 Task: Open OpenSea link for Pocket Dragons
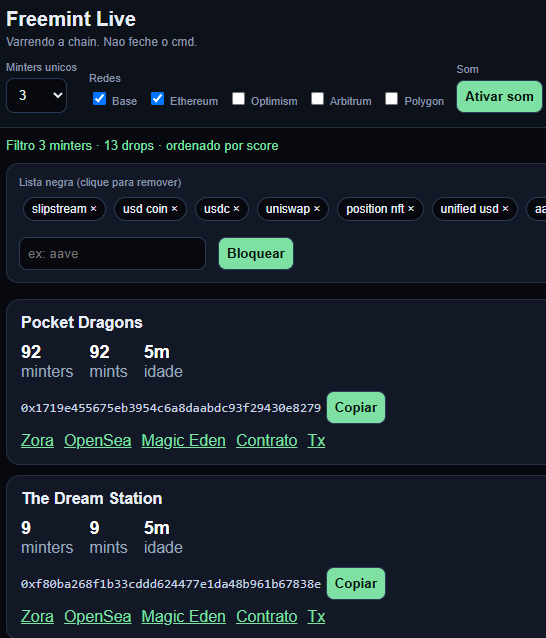tap(98, 441)
